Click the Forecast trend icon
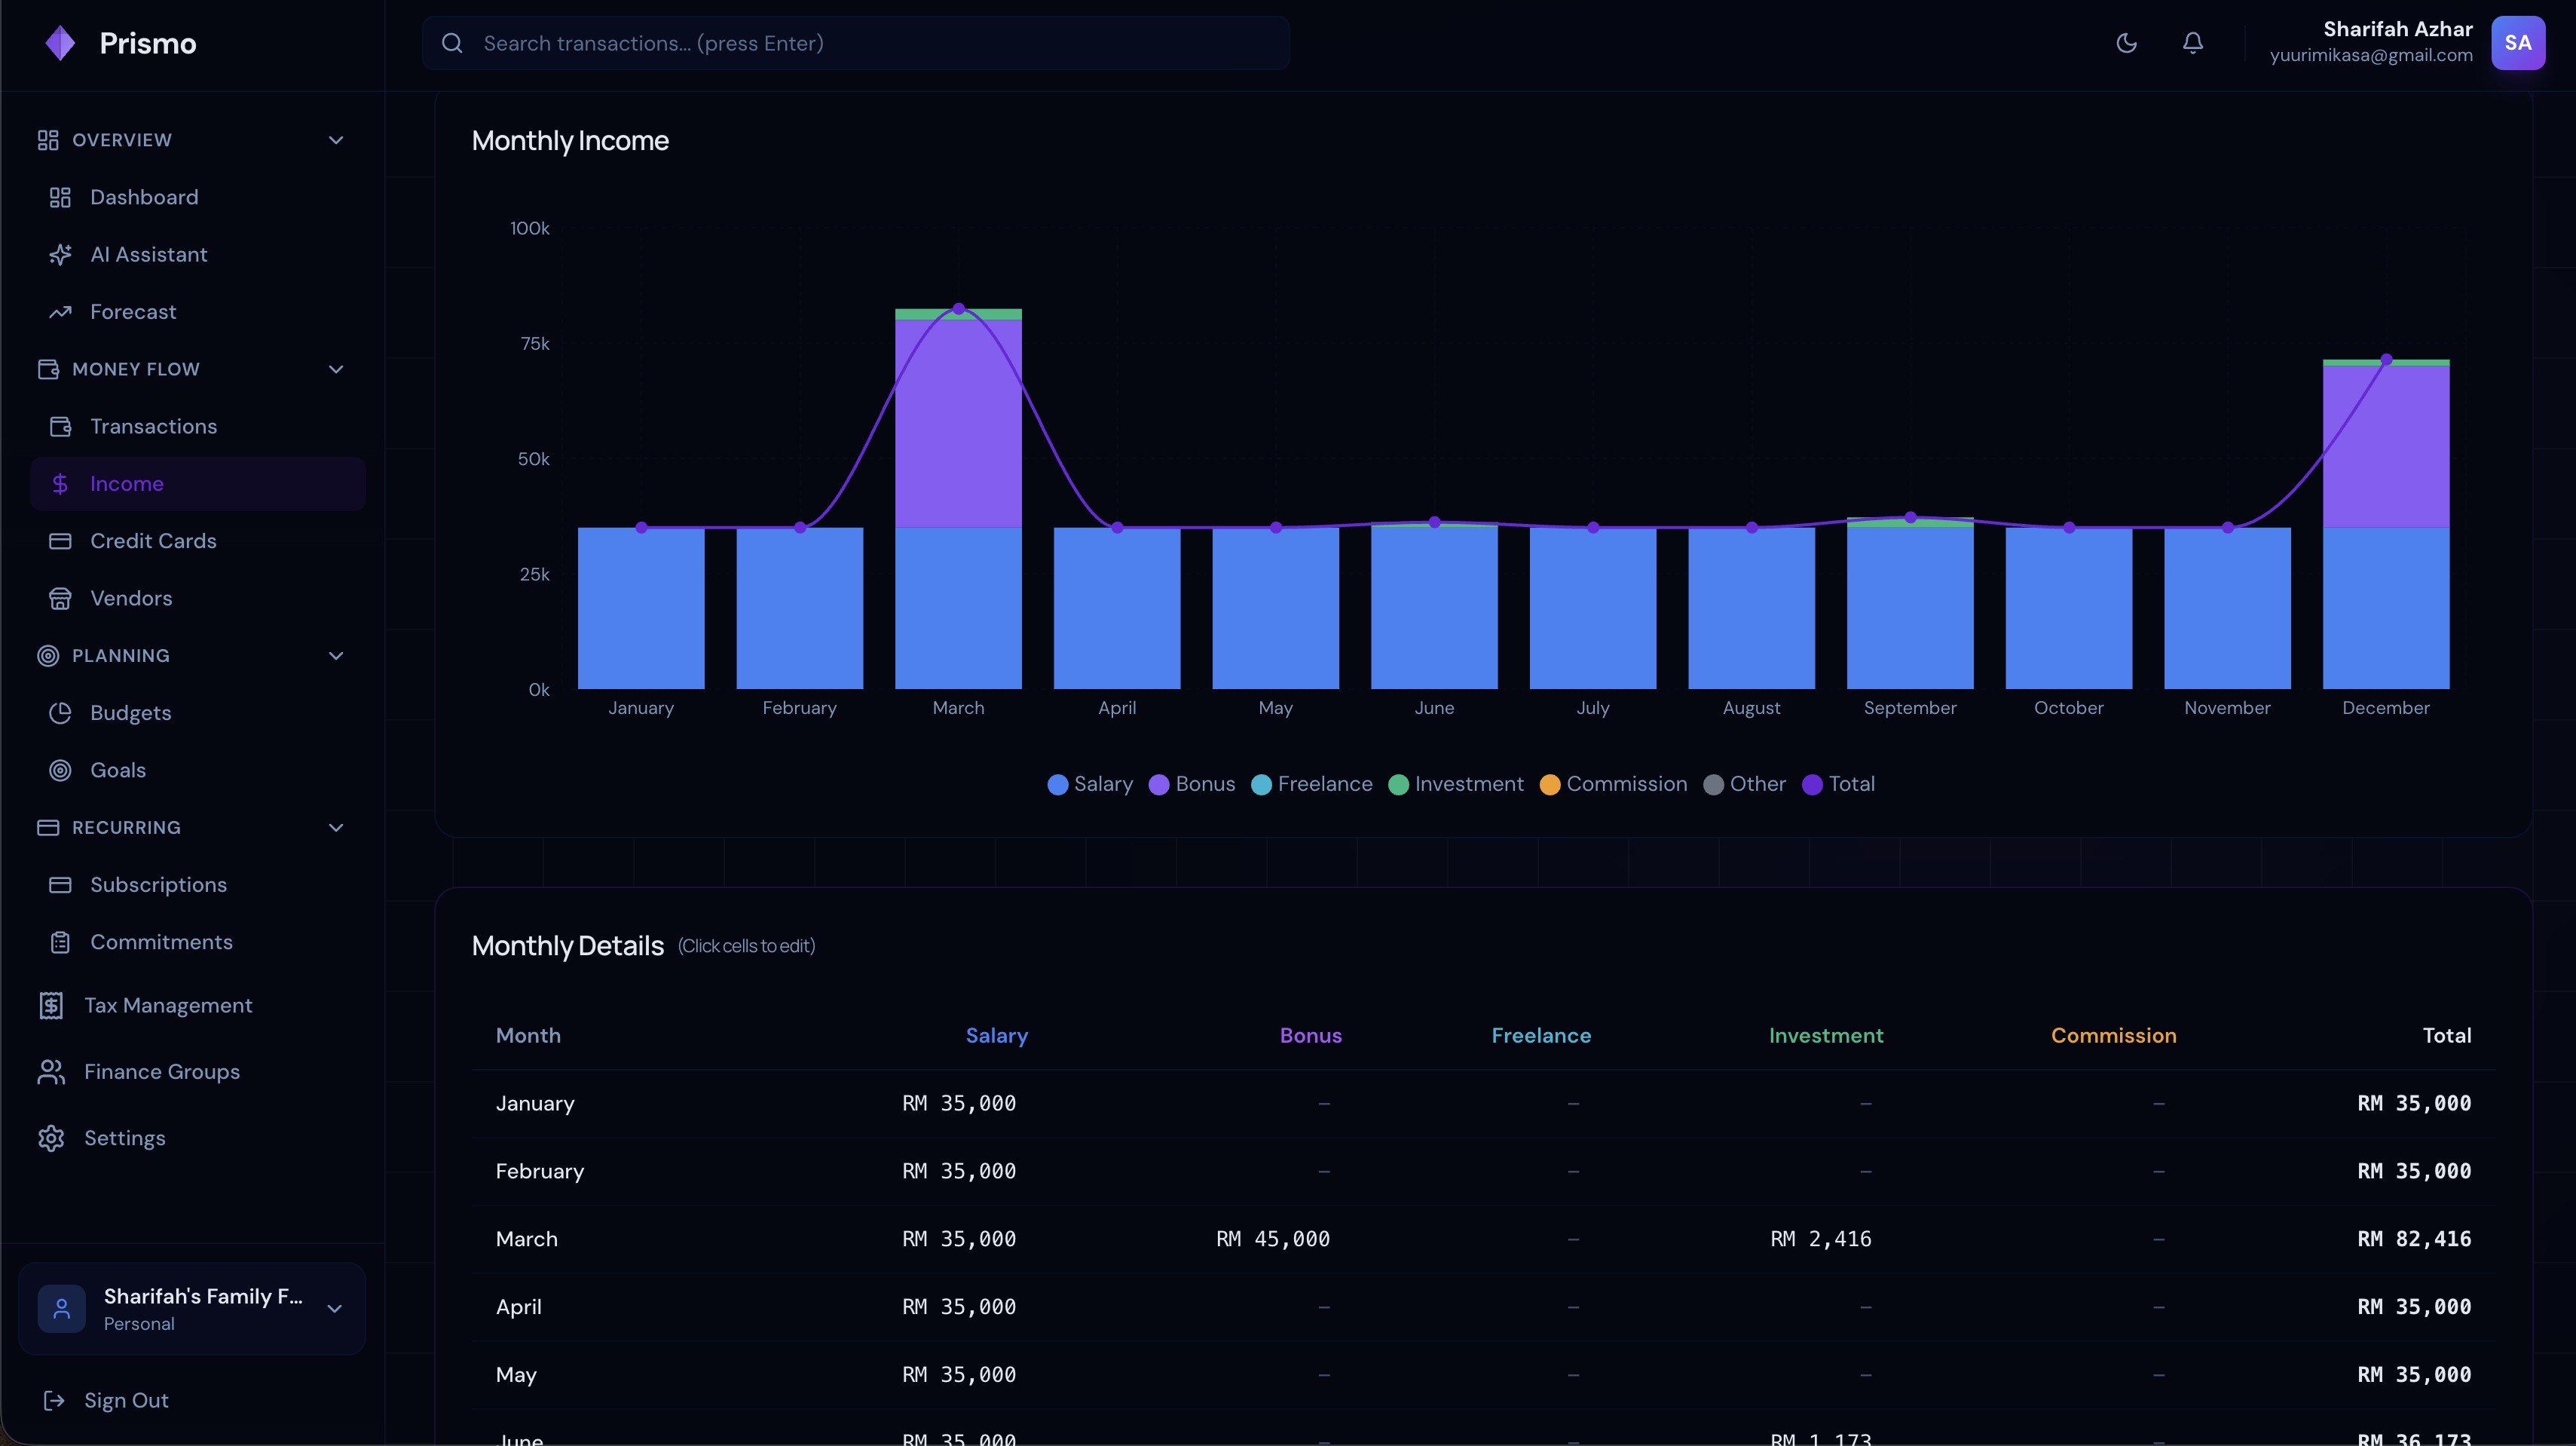This screenshot has width=2576, height=1446. pyautogui.click(x=60, y=312)
